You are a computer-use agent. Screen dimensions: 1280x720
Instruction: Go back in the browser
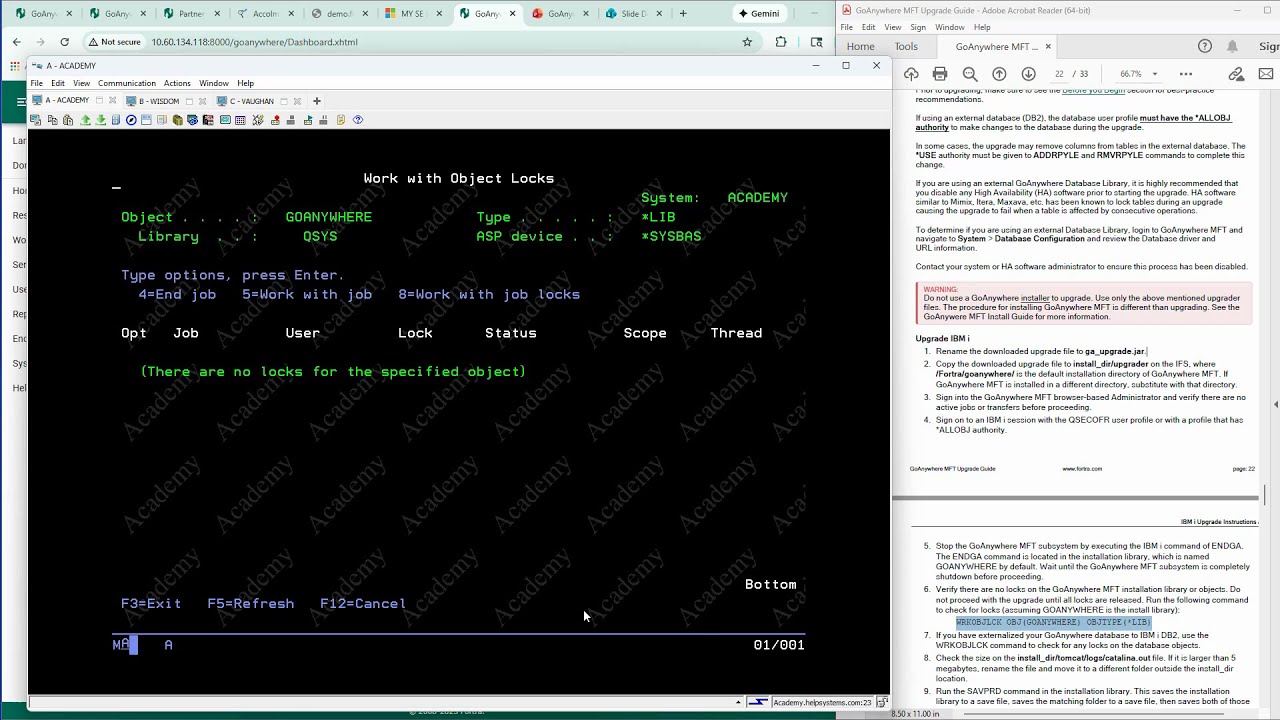(x=16, y=42)
